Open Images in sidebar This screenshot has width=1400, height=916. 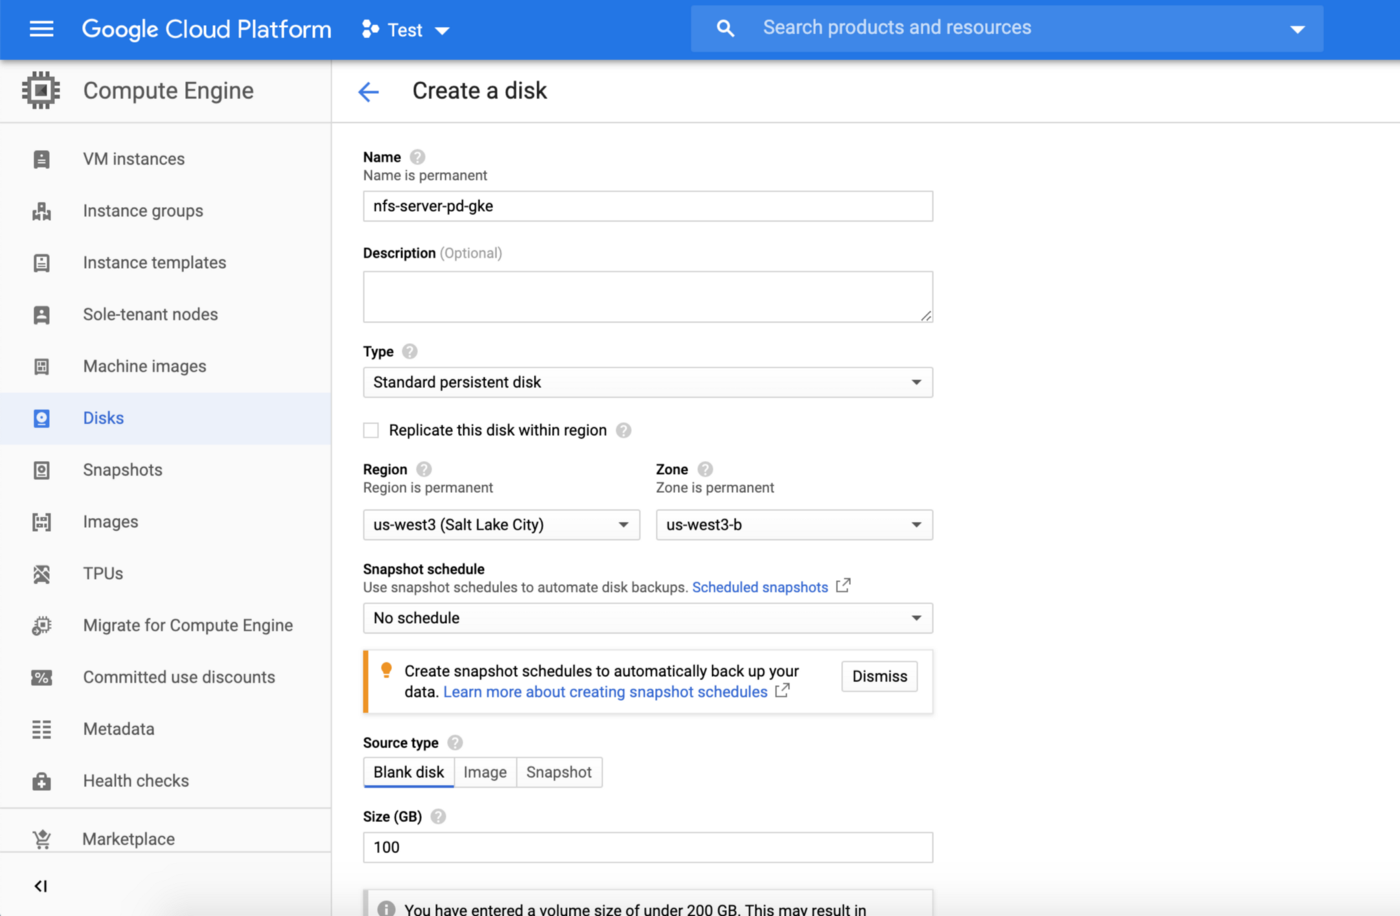point(110,522)
